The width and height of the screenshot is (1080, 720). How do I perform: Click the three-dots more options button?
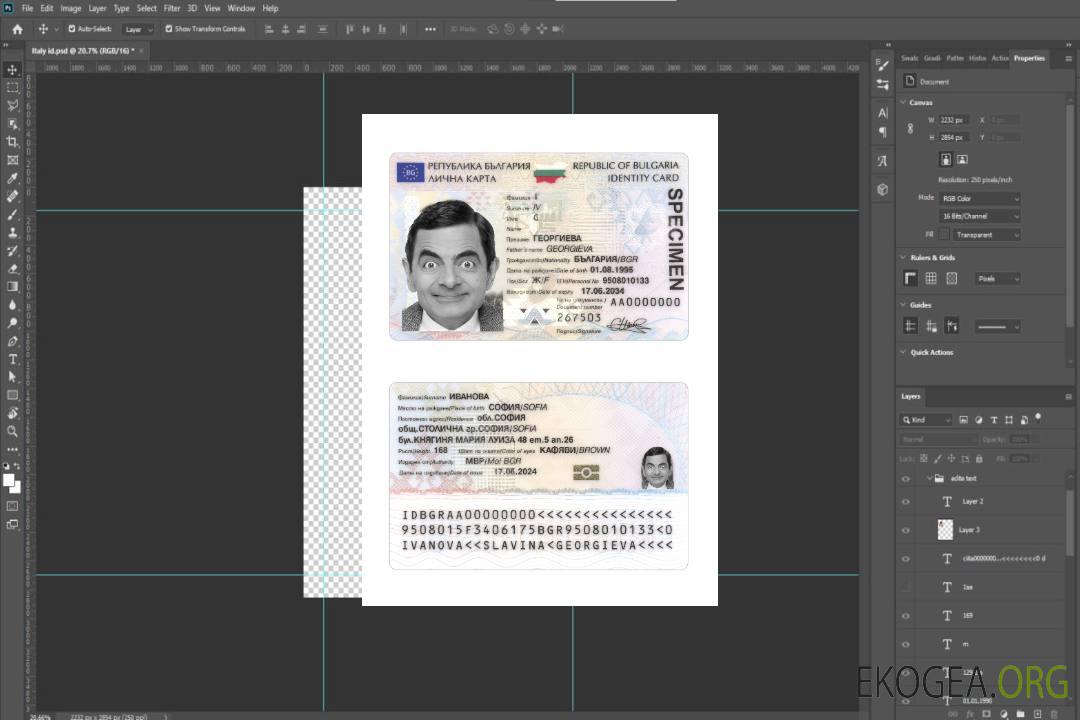[x=430, y=29]
